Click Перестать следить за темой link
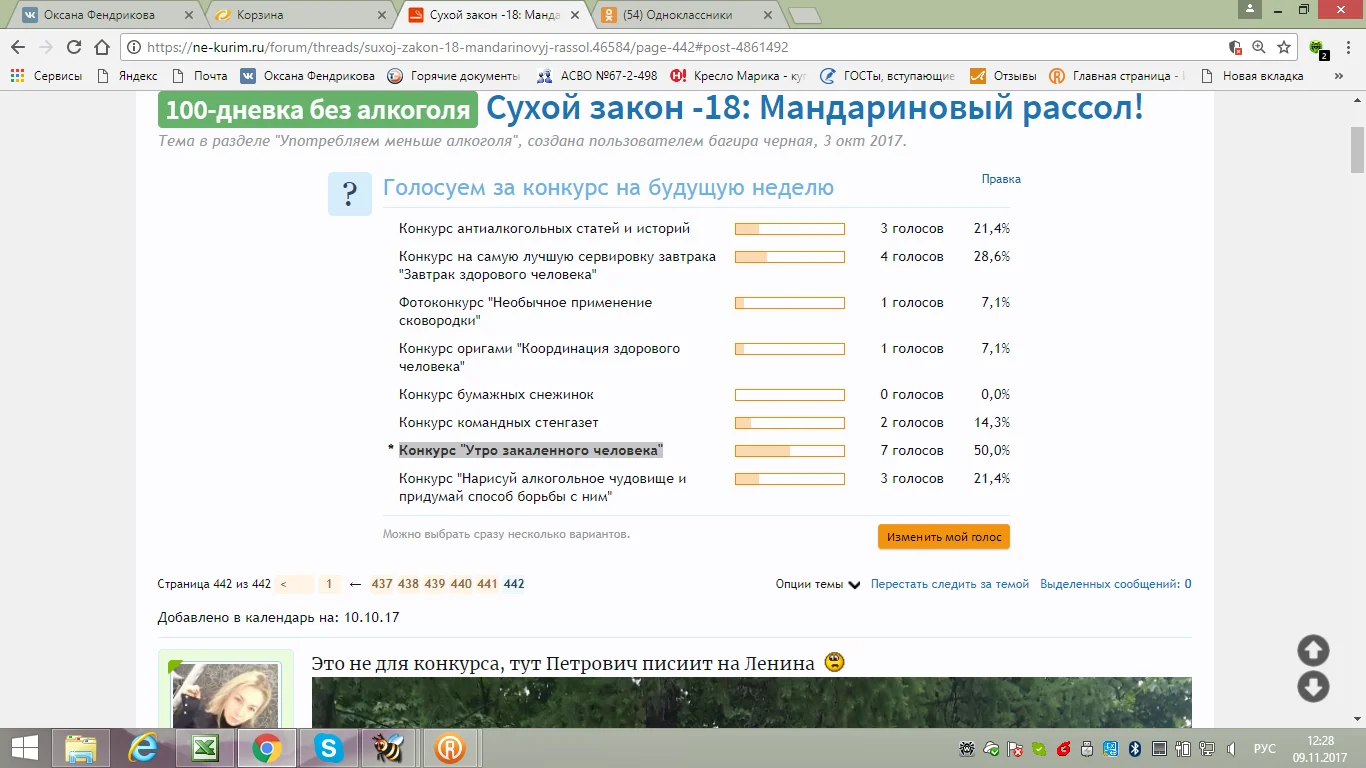Image resolution: width=1366 pixels, height=768 pixels. (x=950, y=584)
